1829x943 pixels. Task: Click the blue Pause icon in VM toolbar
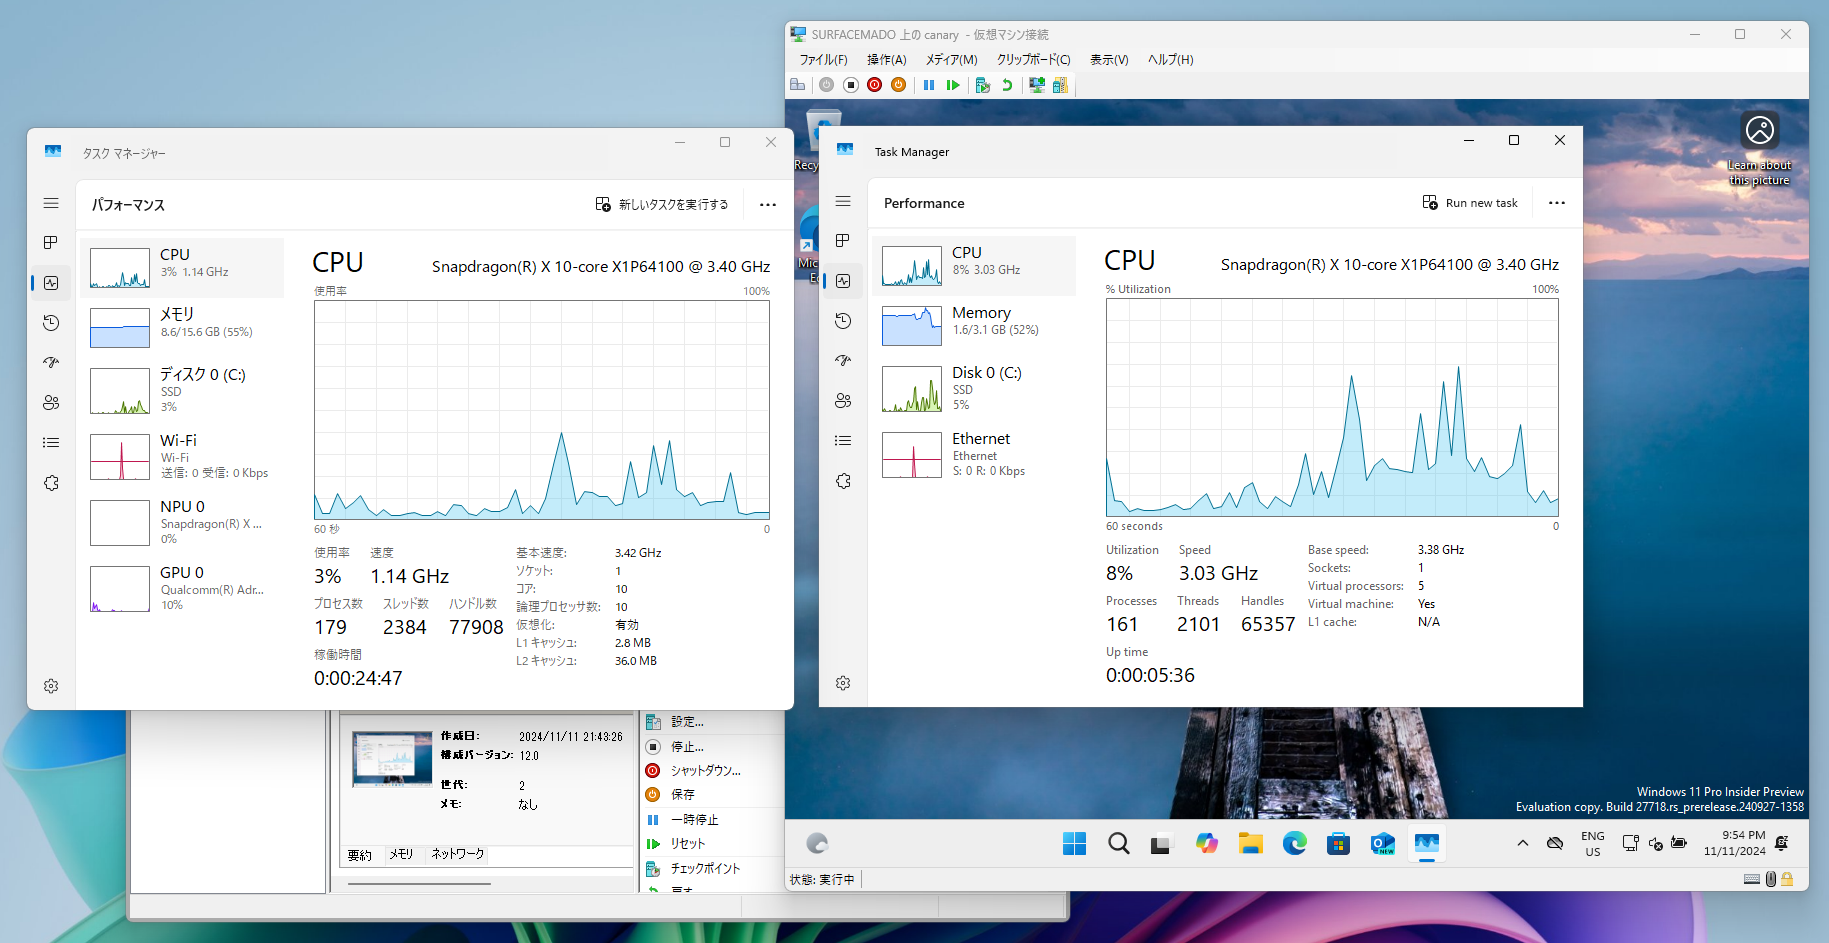tap(929, 85)
